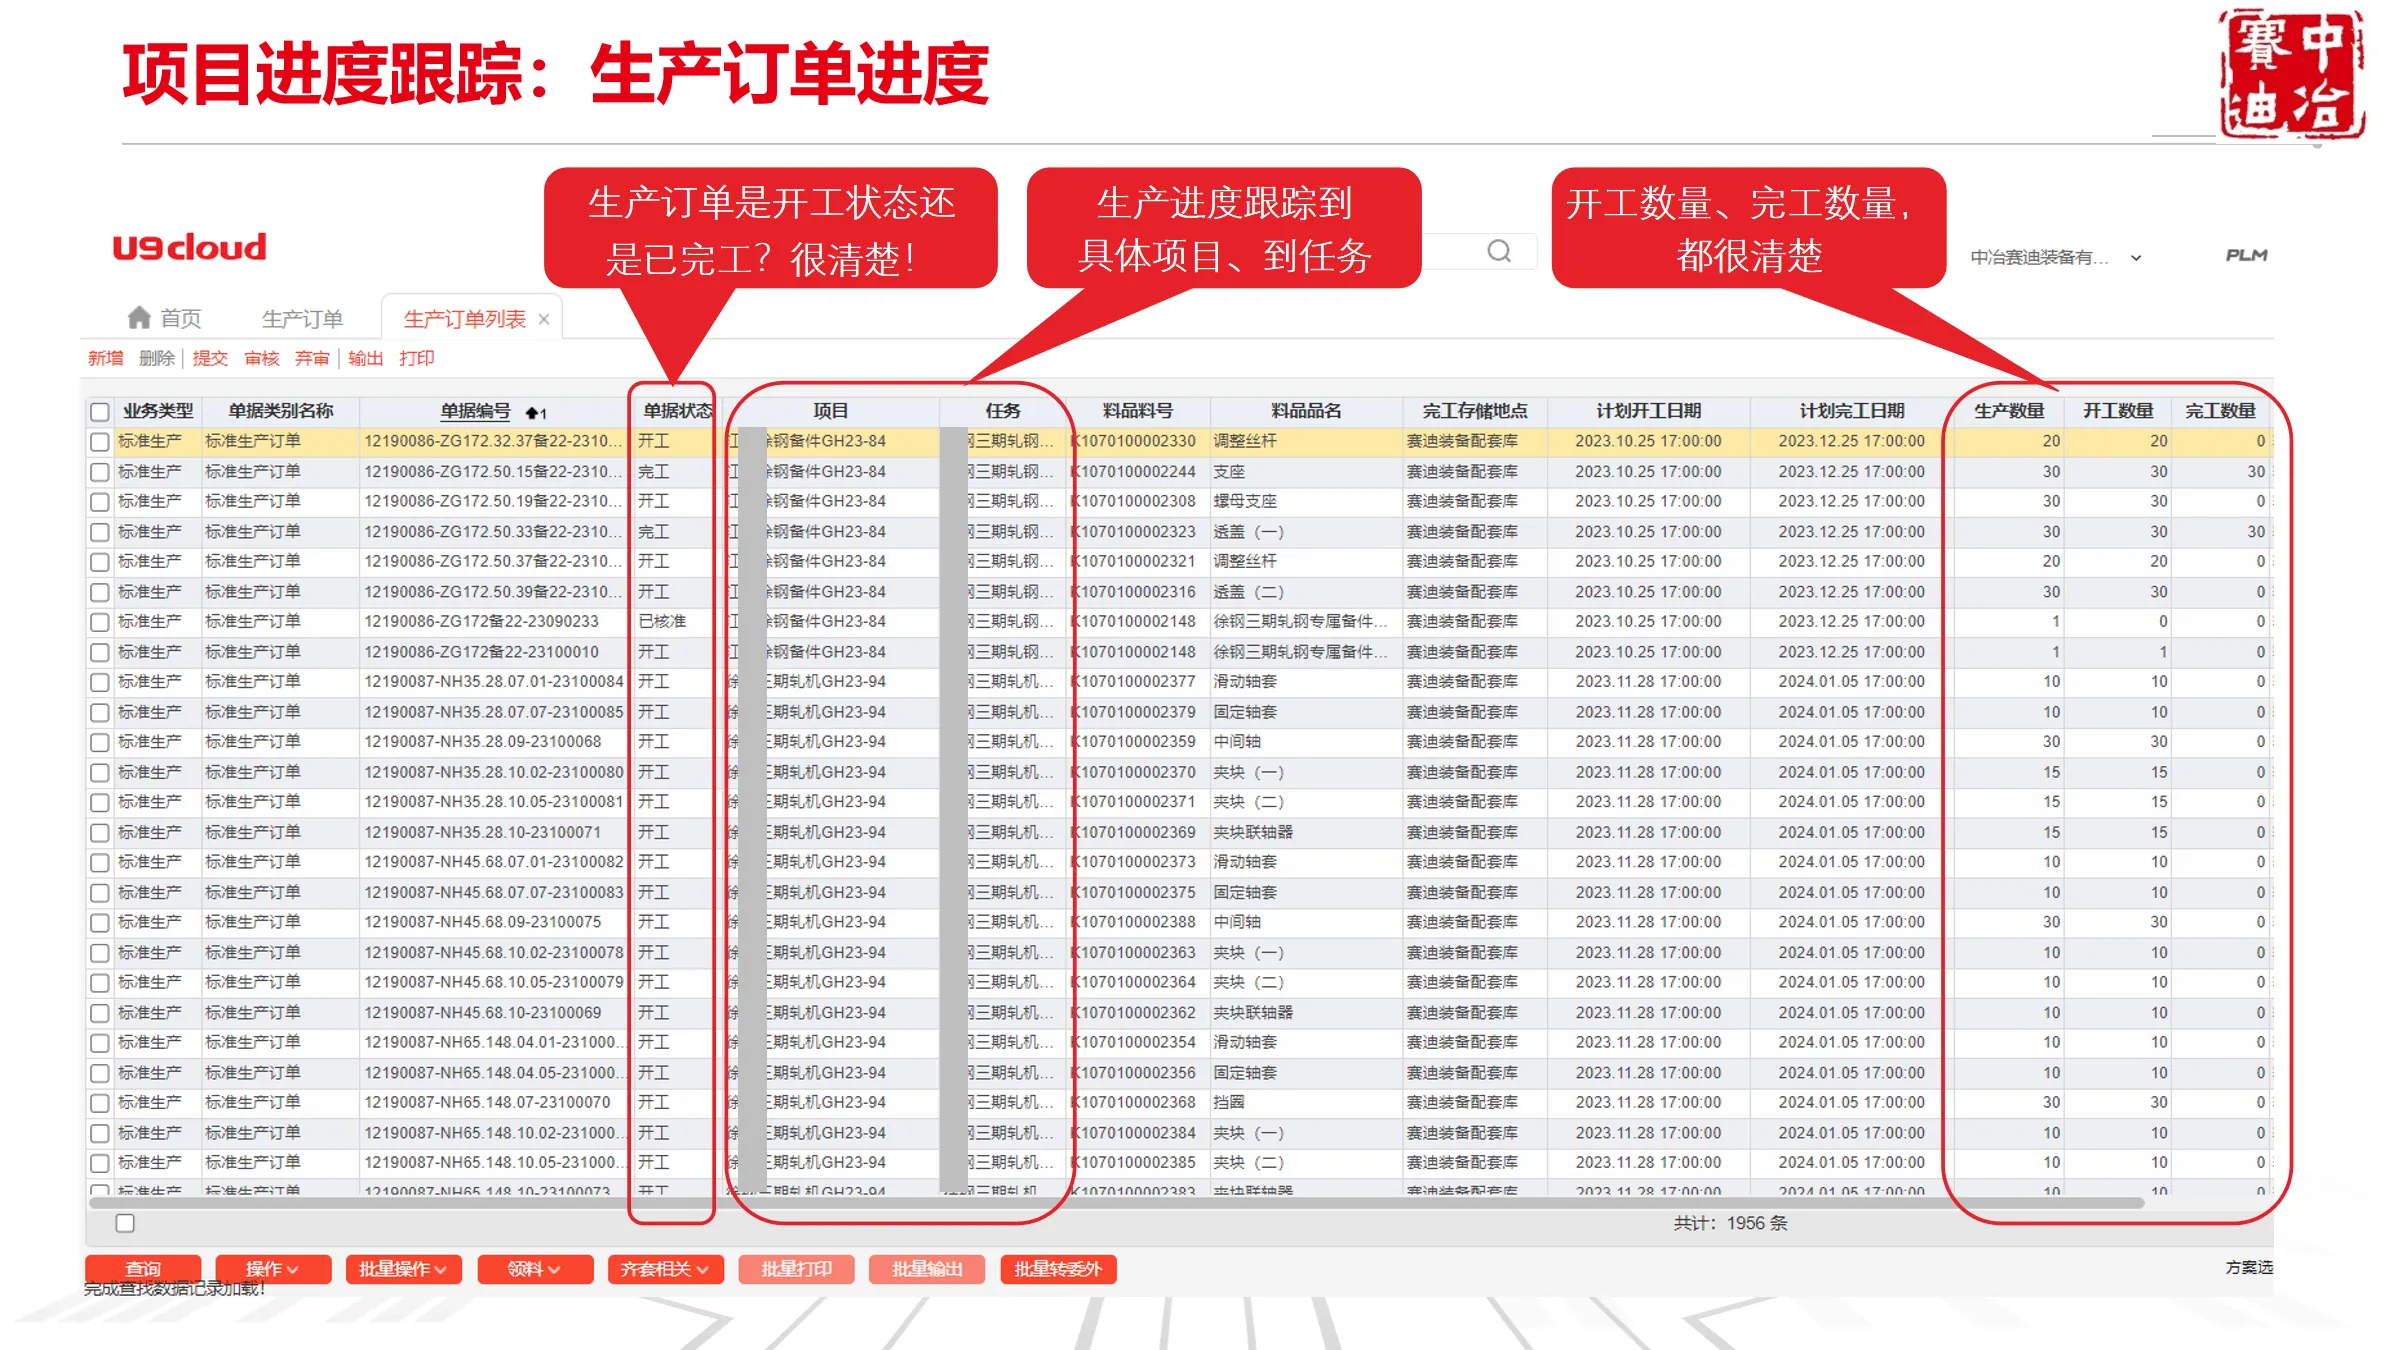Open the 操作 dropdown button
Viewport: 2400px width, 1350px height.
pyautogui.click(x=273, y=1269)
